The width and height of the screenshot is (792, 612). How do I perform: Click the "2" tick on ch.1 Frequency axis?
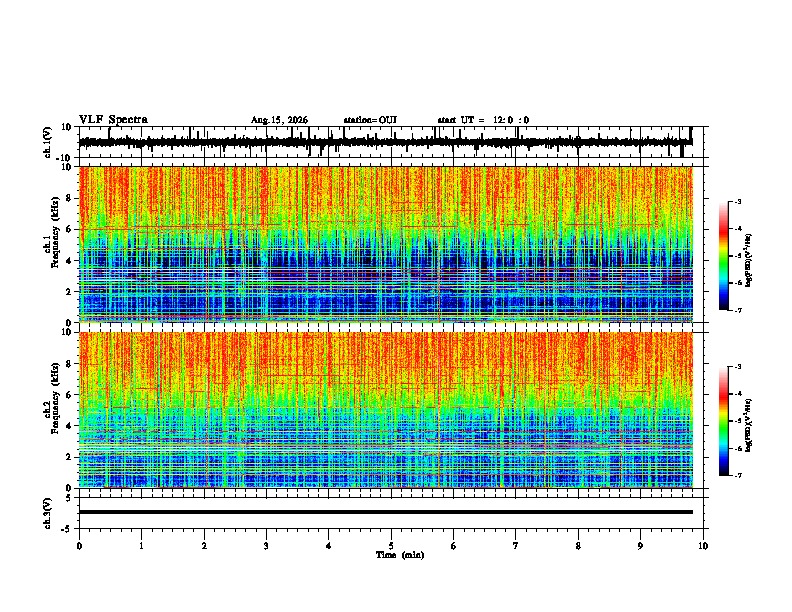pos(70,291)
